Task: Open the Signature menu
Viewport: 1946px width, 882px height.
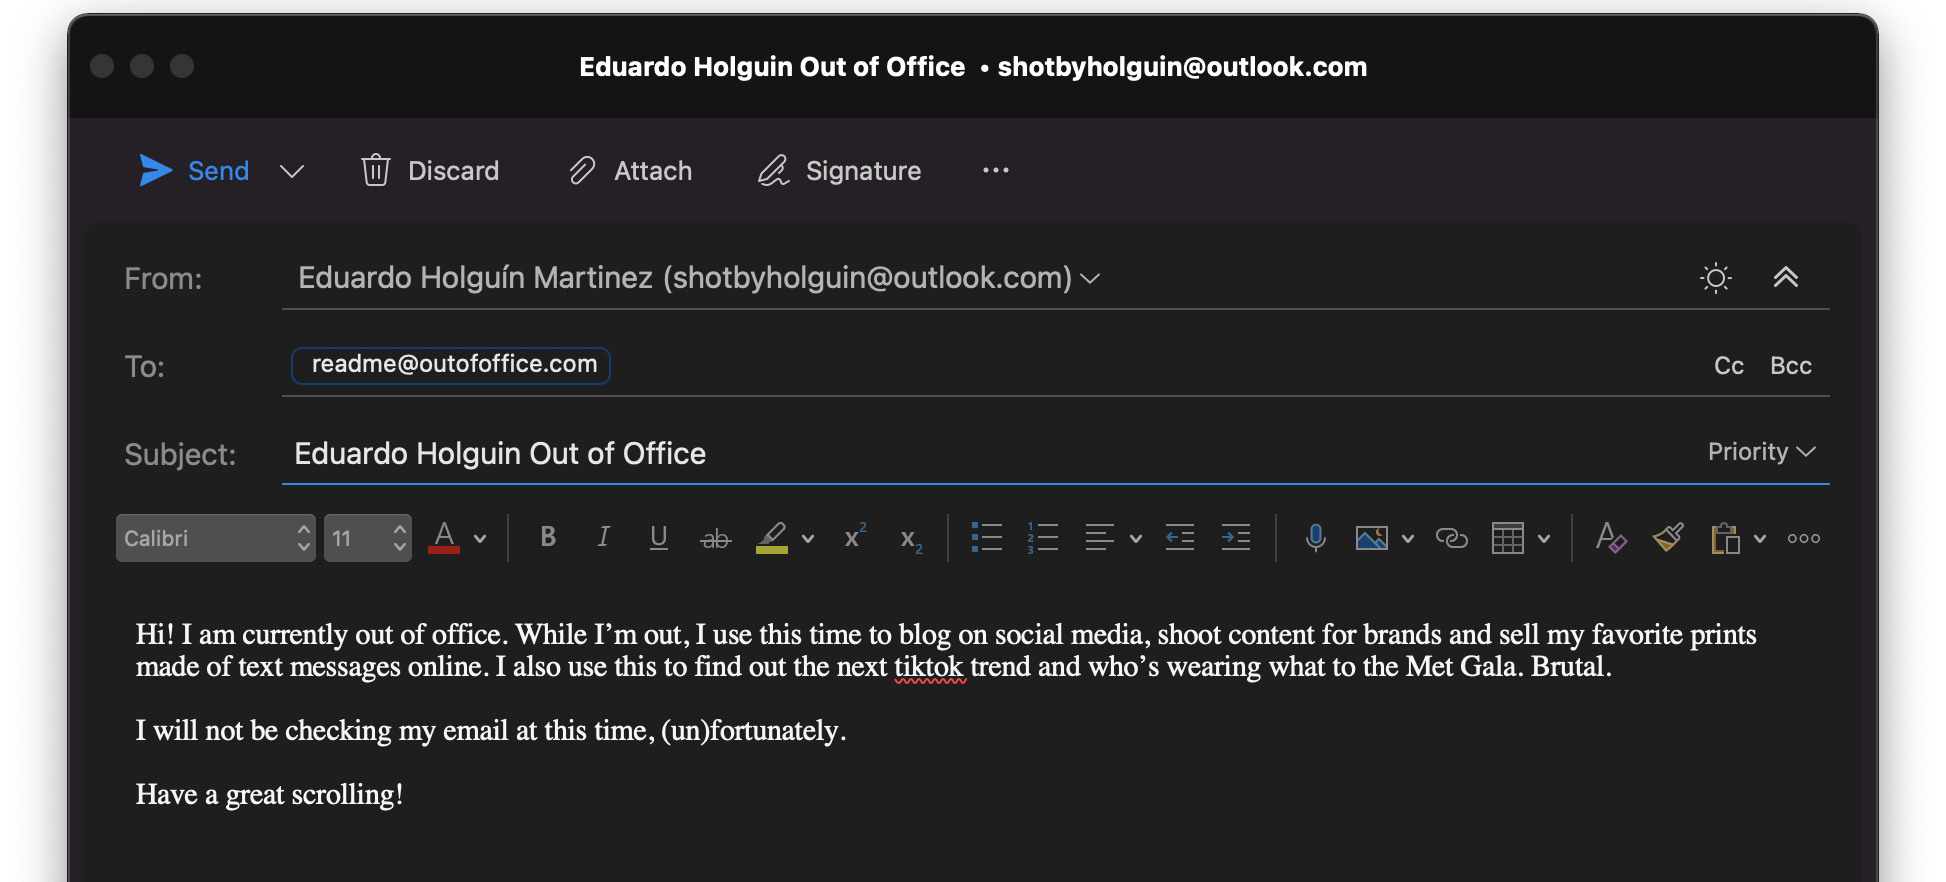Action: point(839,171)
